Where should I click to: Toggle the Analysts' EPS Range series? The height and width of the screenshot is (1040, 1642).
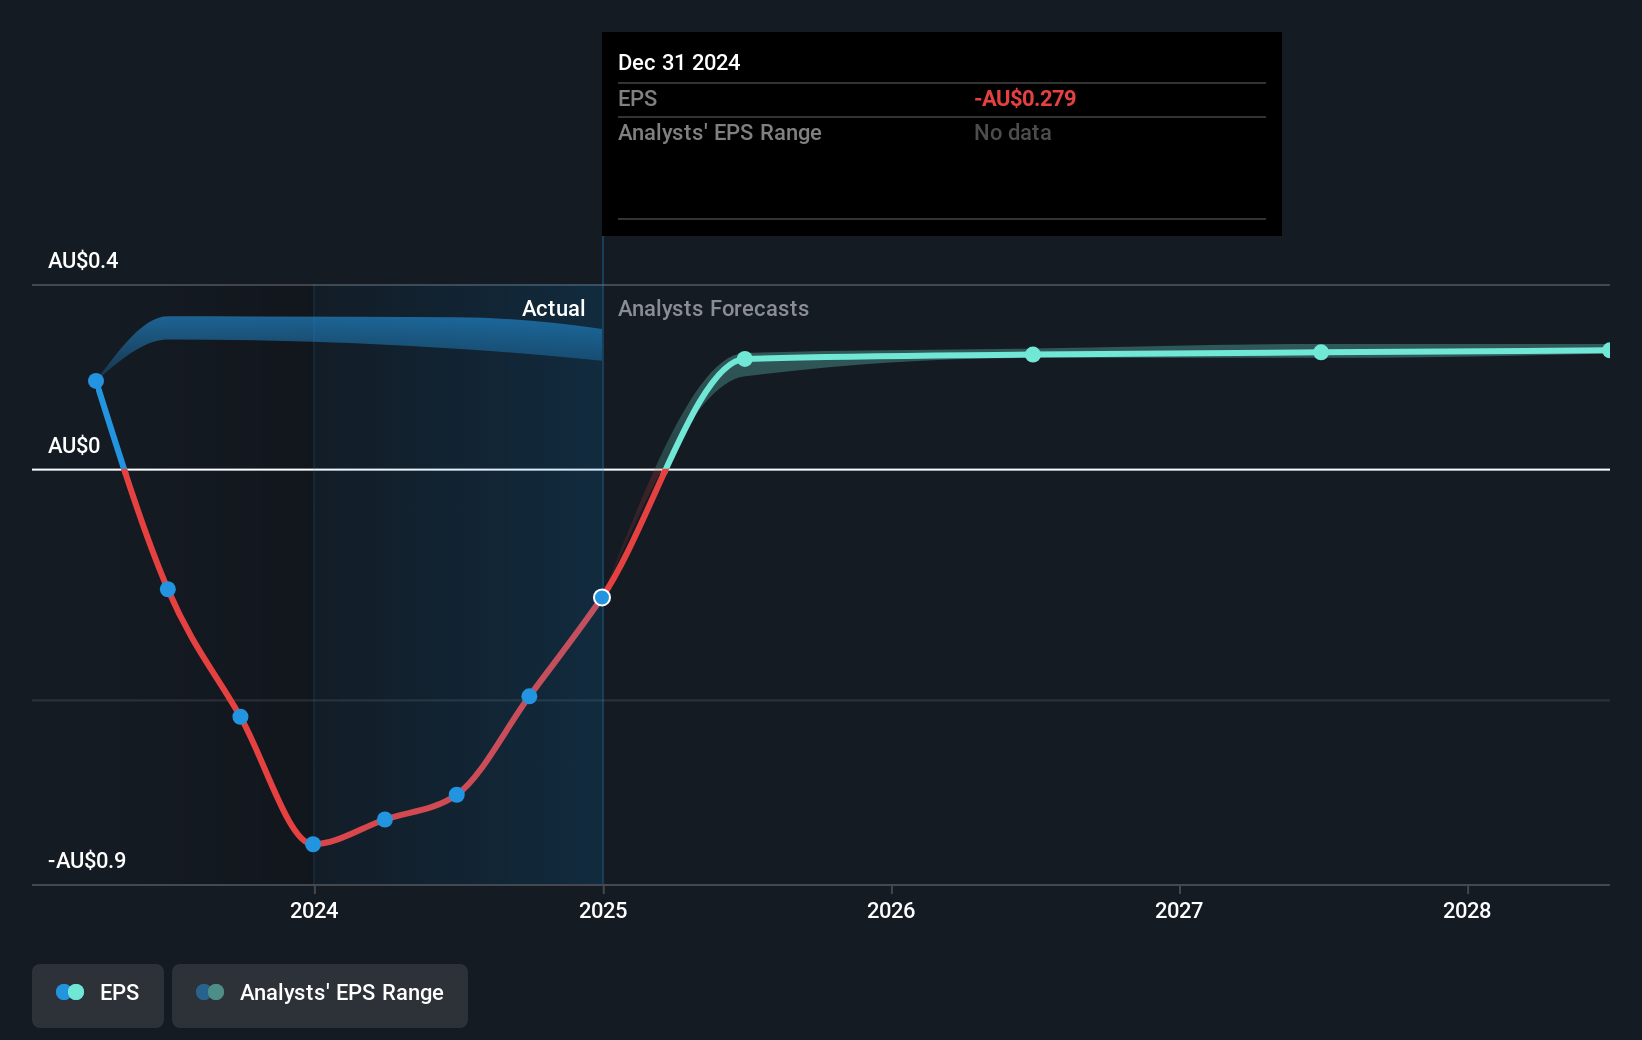pyautogui.click(x=320, y=995)
